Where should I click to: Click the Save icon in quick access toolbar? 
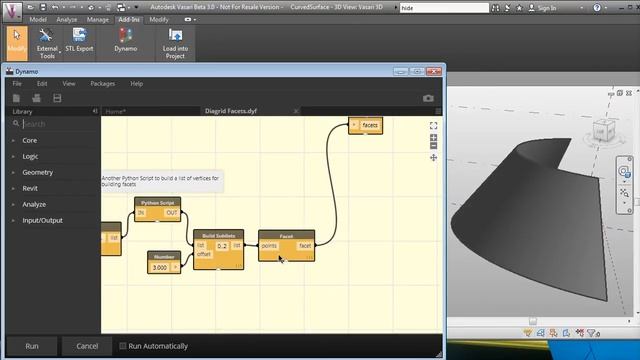pyautogui.click(x=43, y=7)
